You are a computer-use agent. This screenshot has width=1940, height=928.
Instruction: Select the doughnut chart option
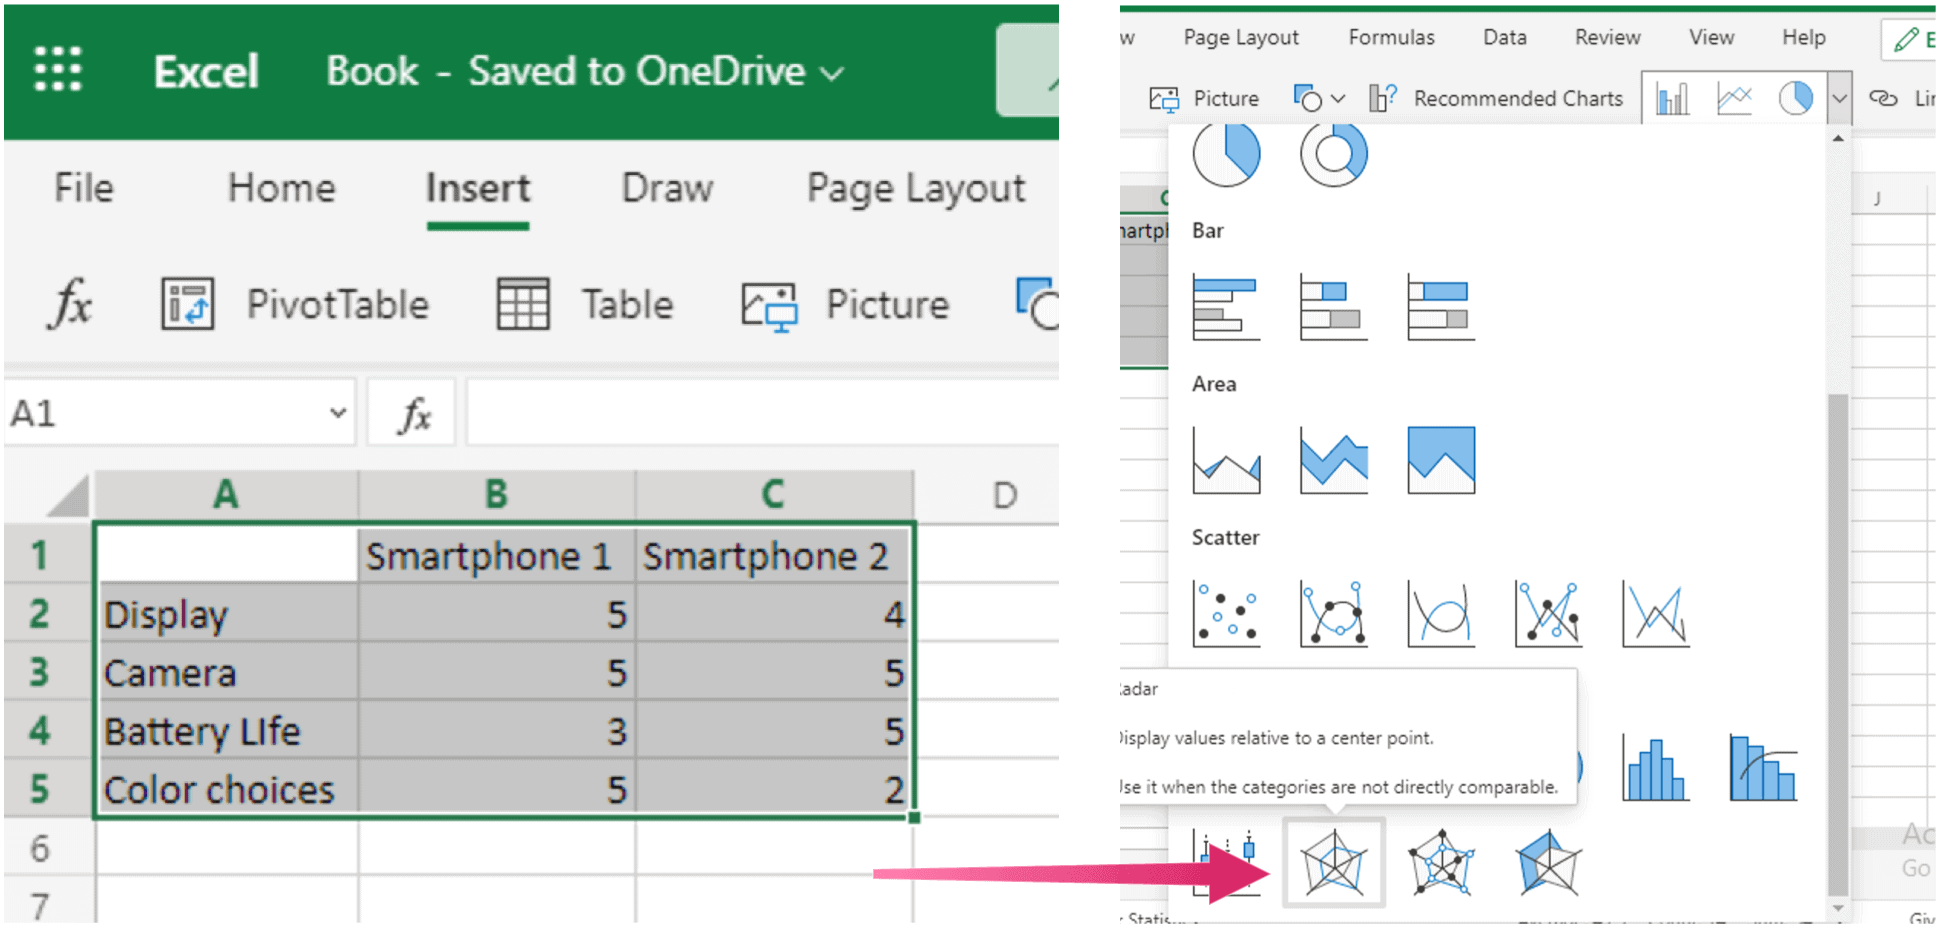coord(1333,156)
